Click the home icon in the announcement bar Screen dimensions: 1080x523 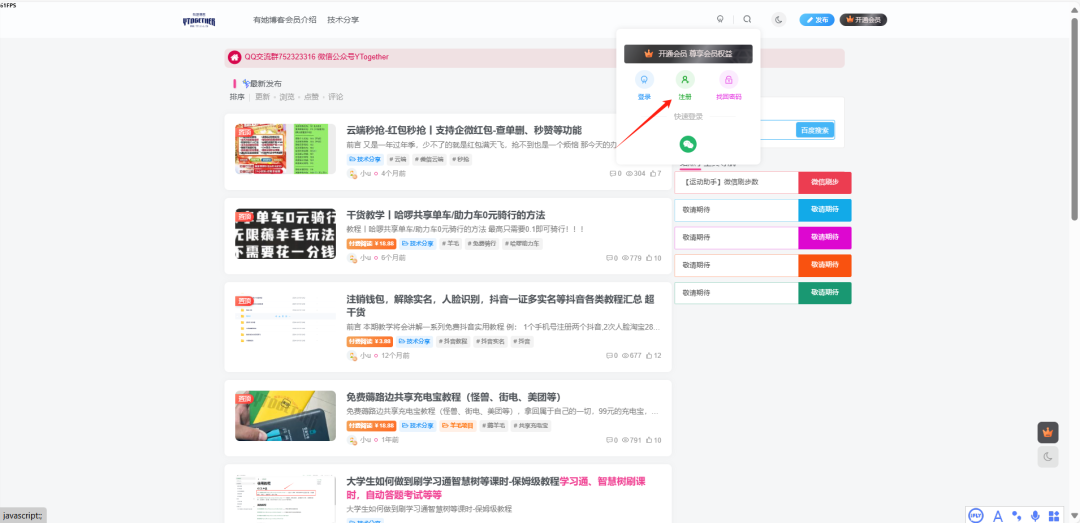coord(235,57)
